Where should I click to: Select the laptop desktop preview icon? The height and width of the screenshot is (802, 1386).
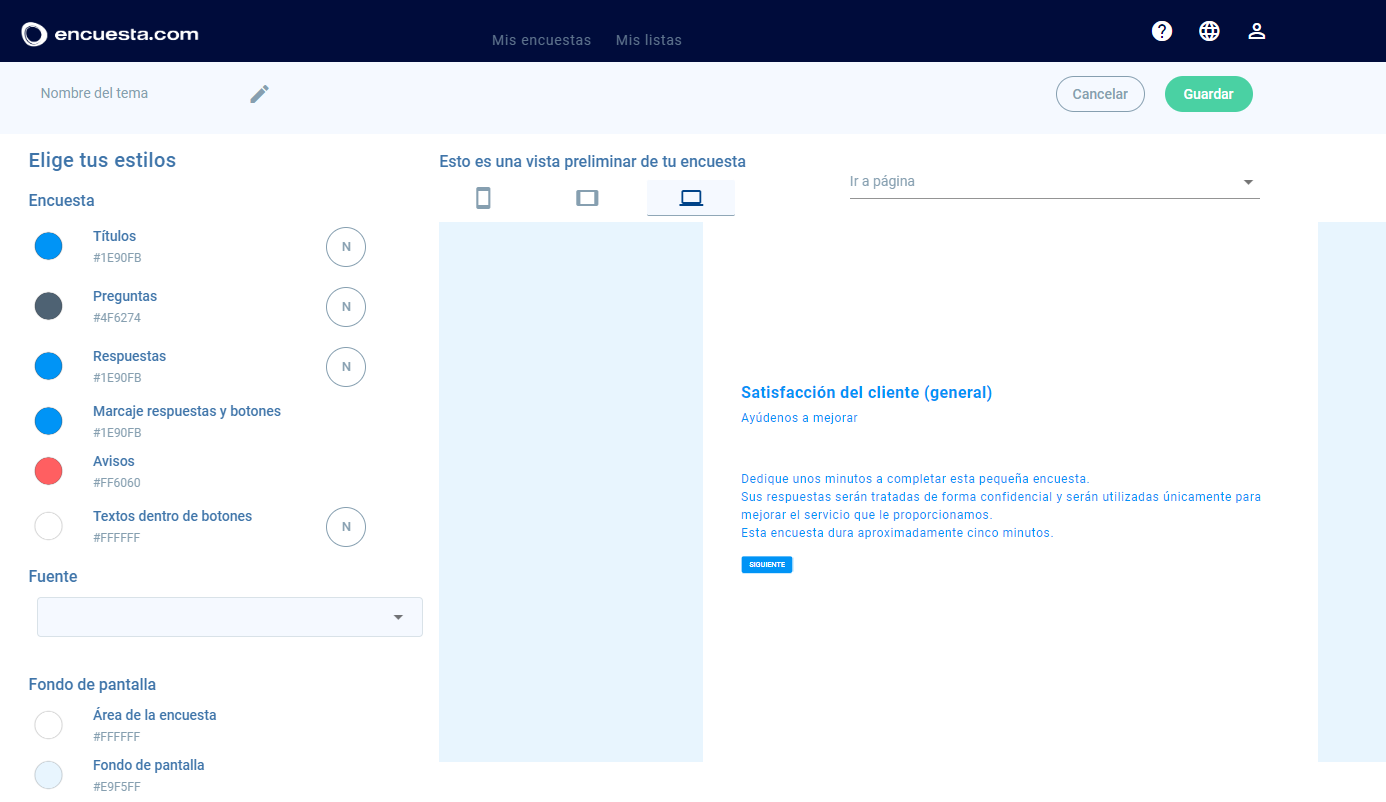(691, 198)
